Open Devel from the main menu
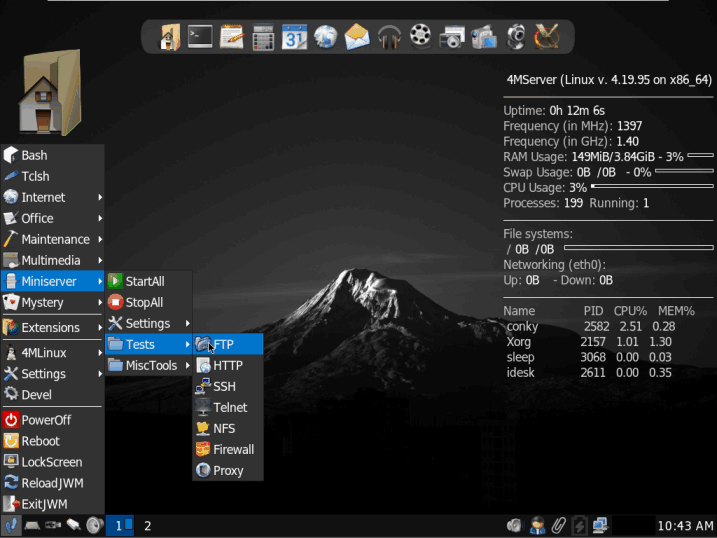The image size is (717, 538). 53,395
